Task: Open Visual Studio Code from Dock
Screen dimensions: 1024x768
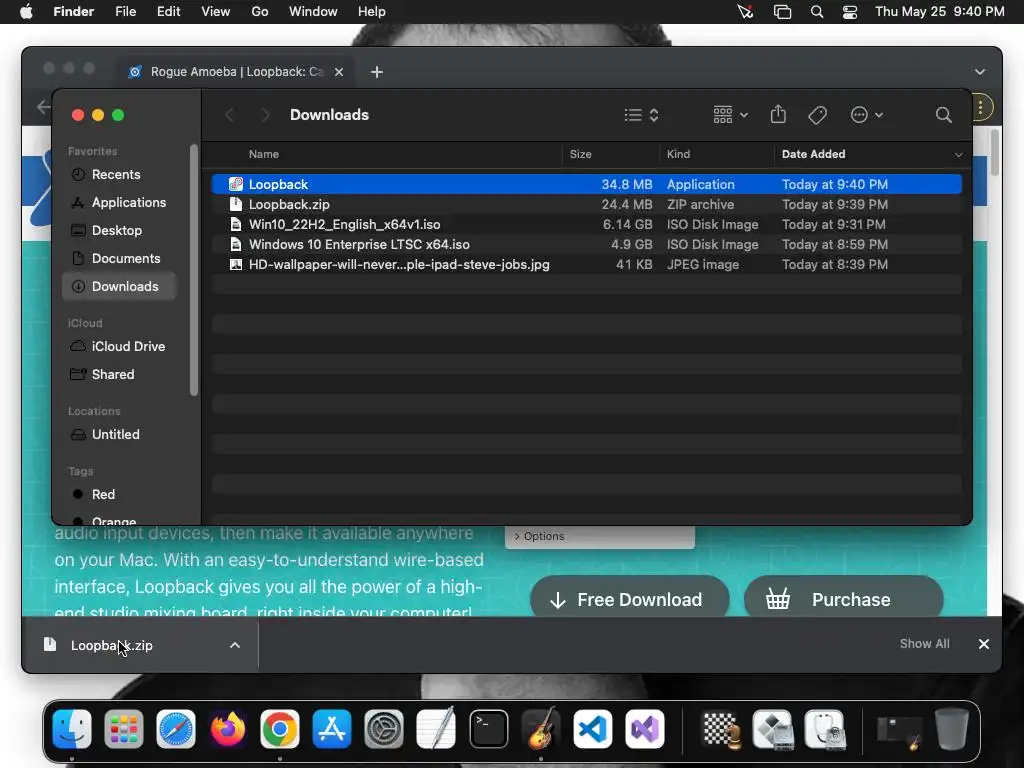Action: point(593,729)
